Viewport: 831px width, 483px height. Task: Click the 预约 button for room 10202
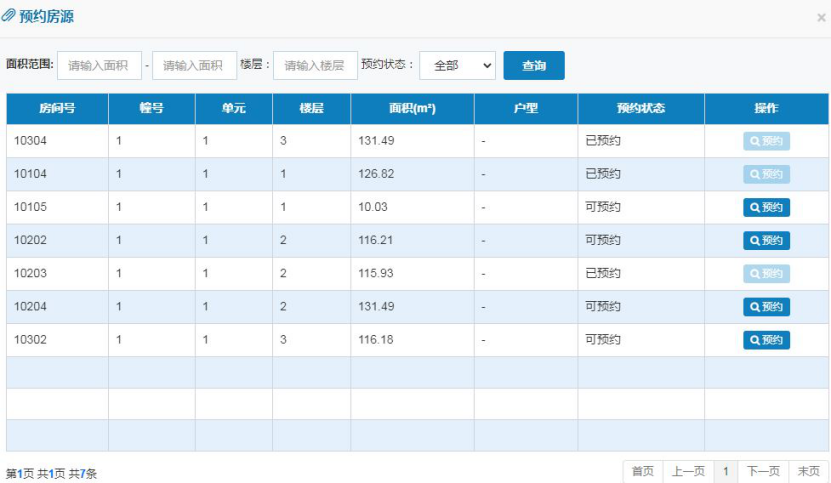click(x=766, y=240)
